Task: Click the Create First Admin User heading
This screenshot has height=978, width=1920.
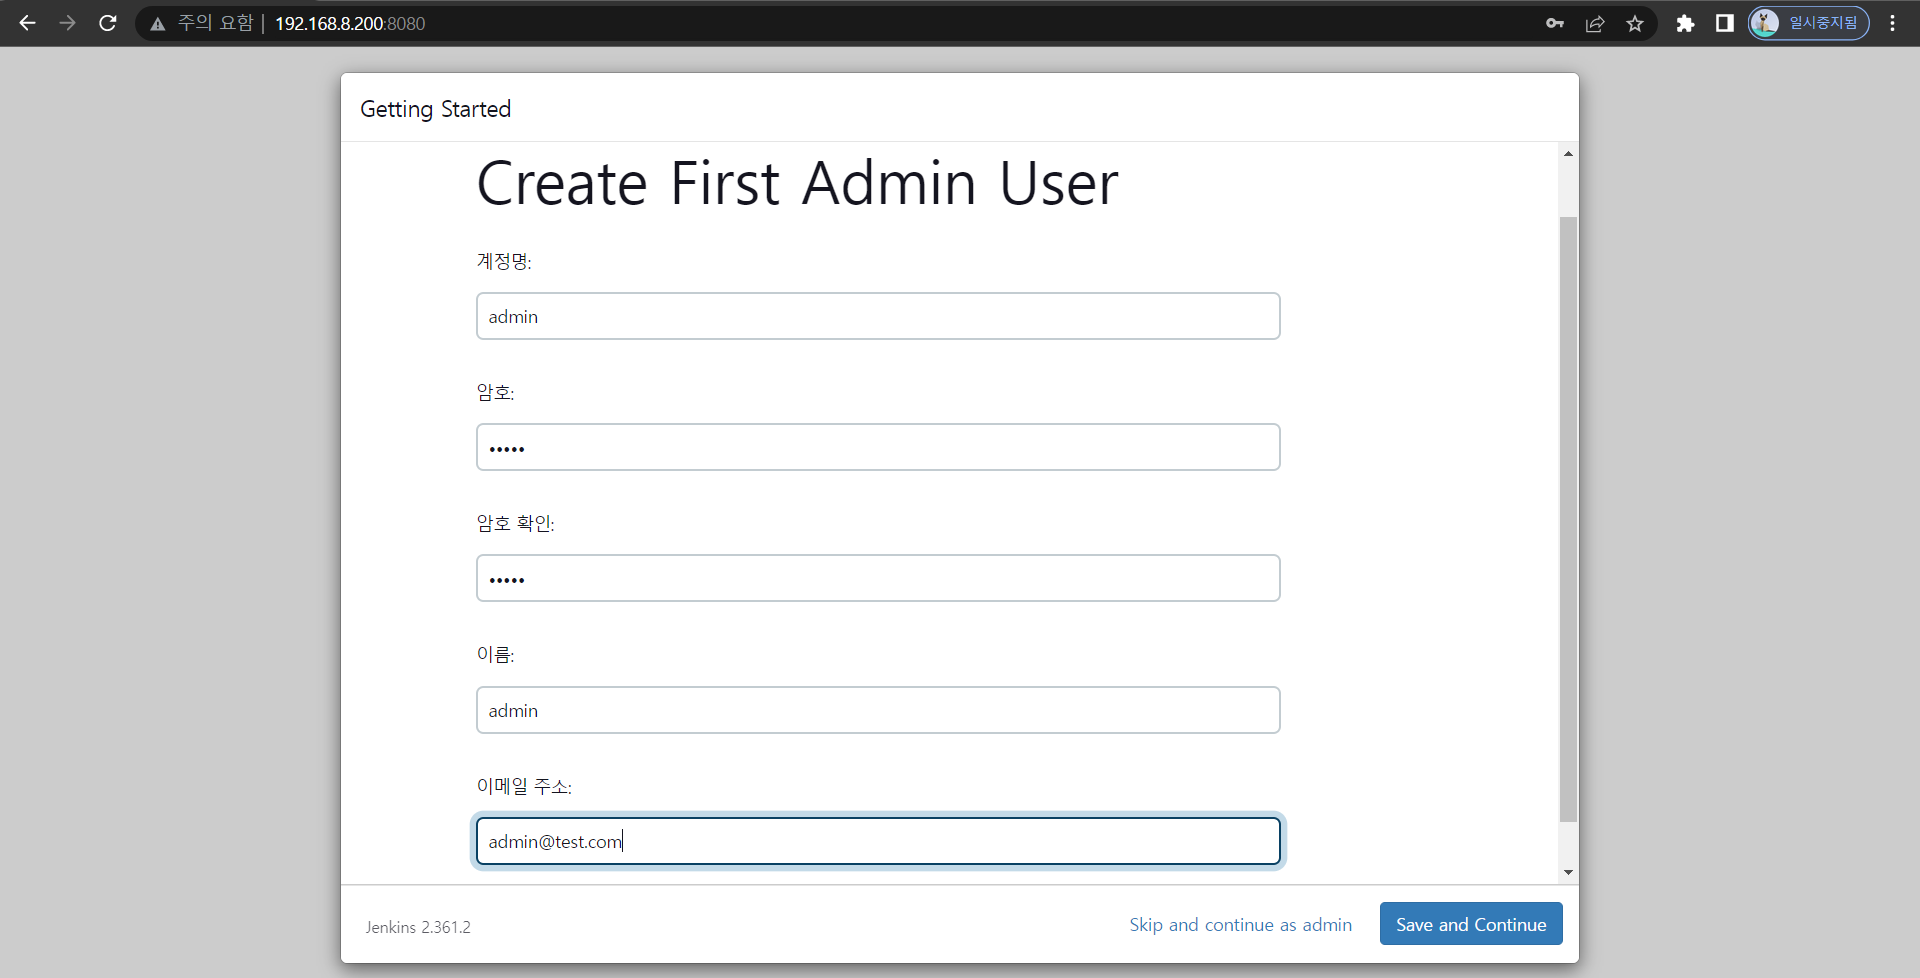Action: tap(797, 184)
